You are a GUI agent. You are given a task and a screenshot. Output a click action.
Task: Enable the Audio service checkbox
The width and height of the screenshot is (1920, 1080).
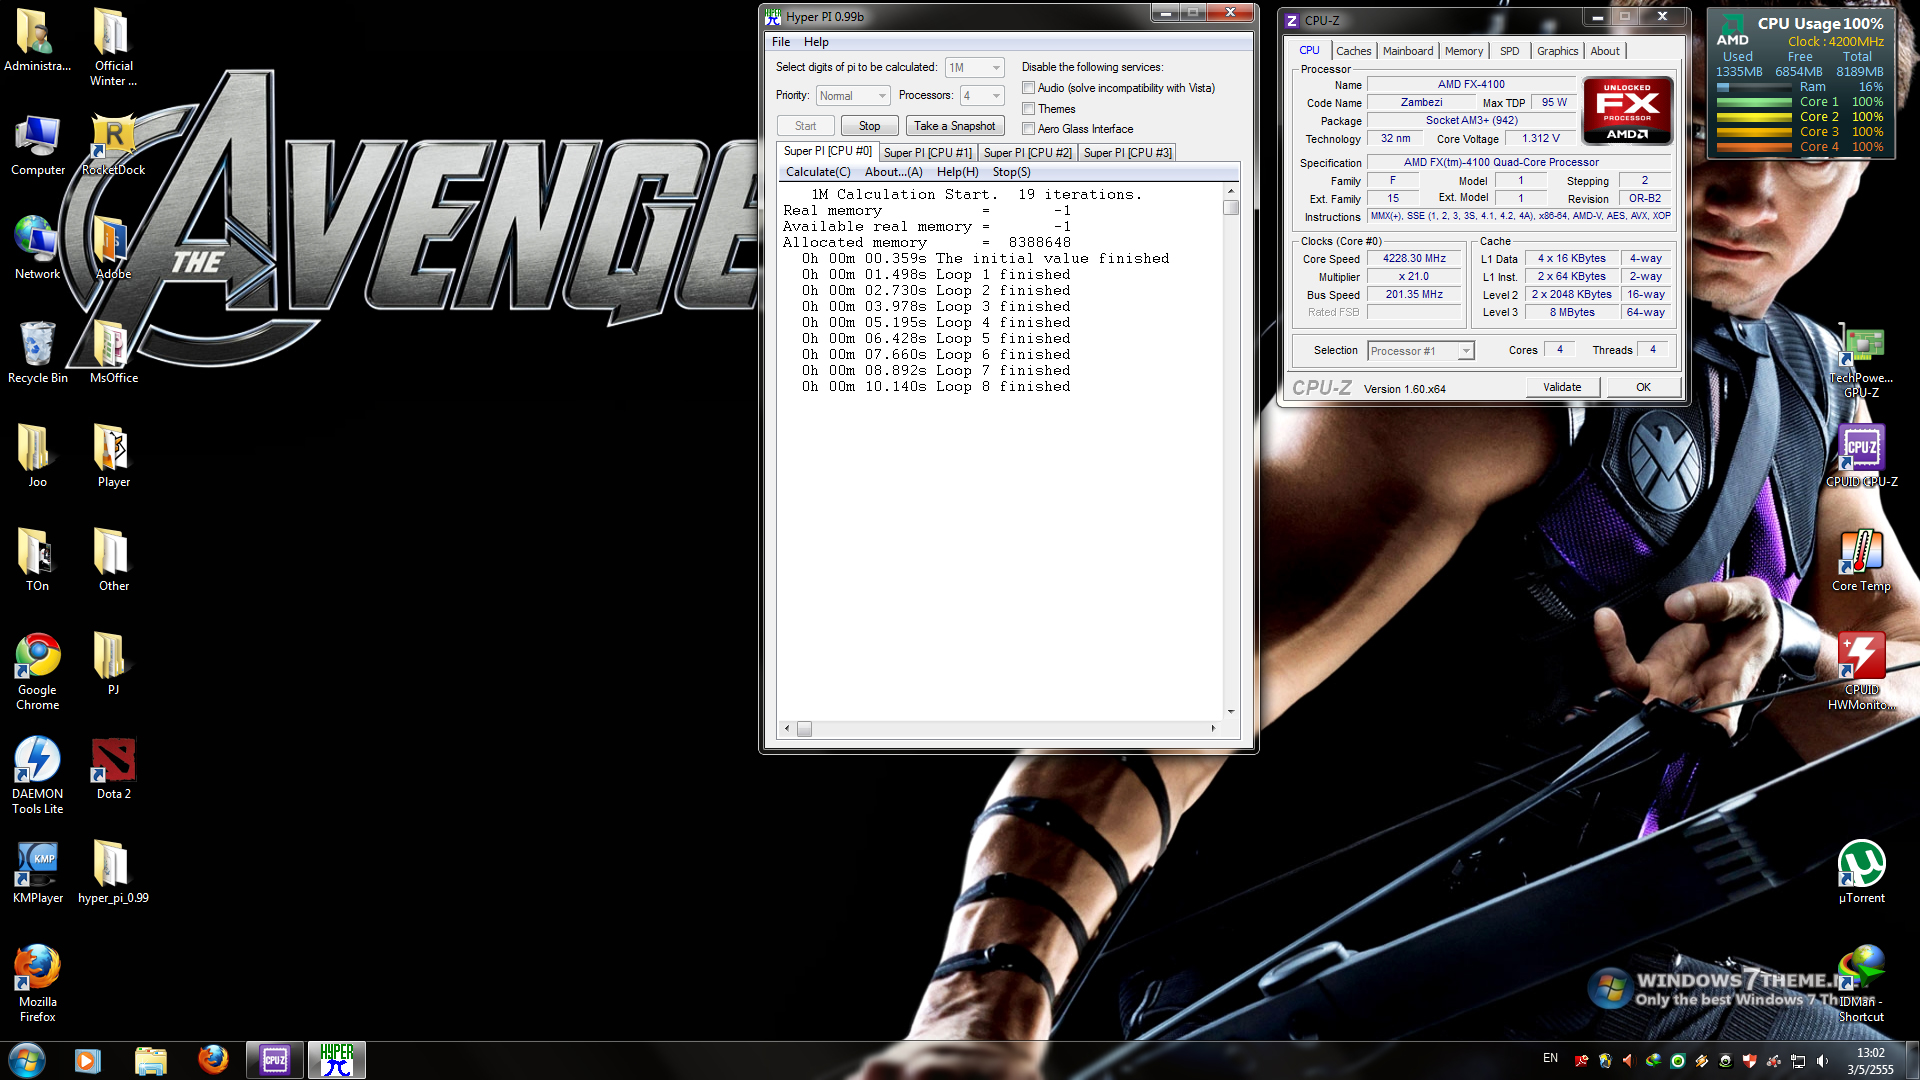tap(1028, 88)
